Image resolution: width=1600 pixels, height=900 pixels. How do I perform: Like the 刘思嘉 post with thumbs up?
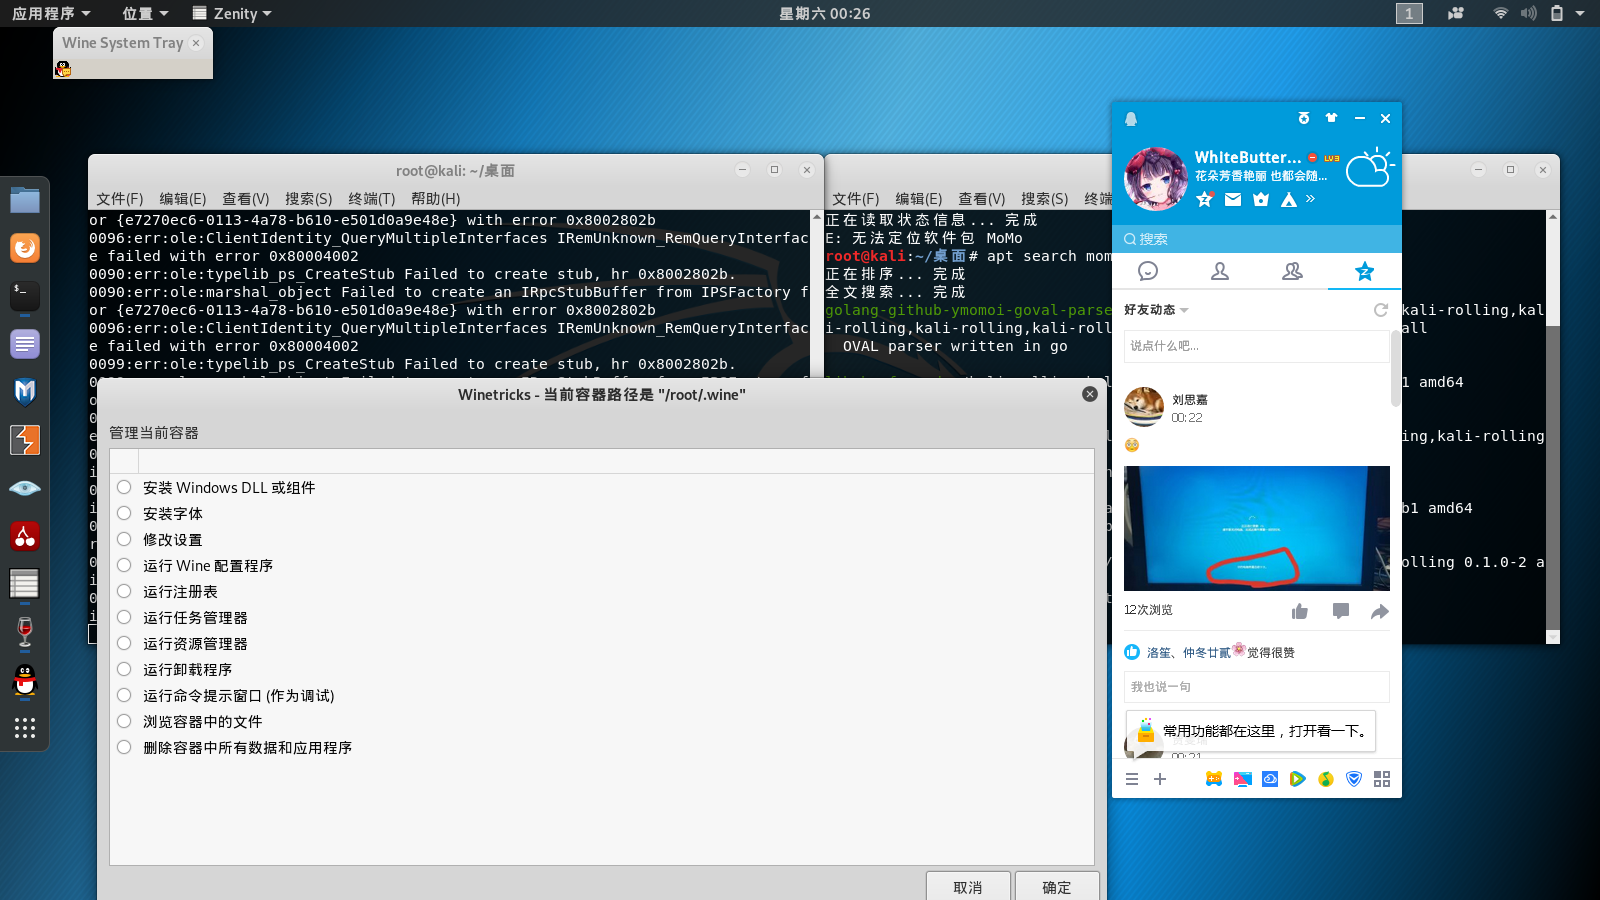(1300, 611)
